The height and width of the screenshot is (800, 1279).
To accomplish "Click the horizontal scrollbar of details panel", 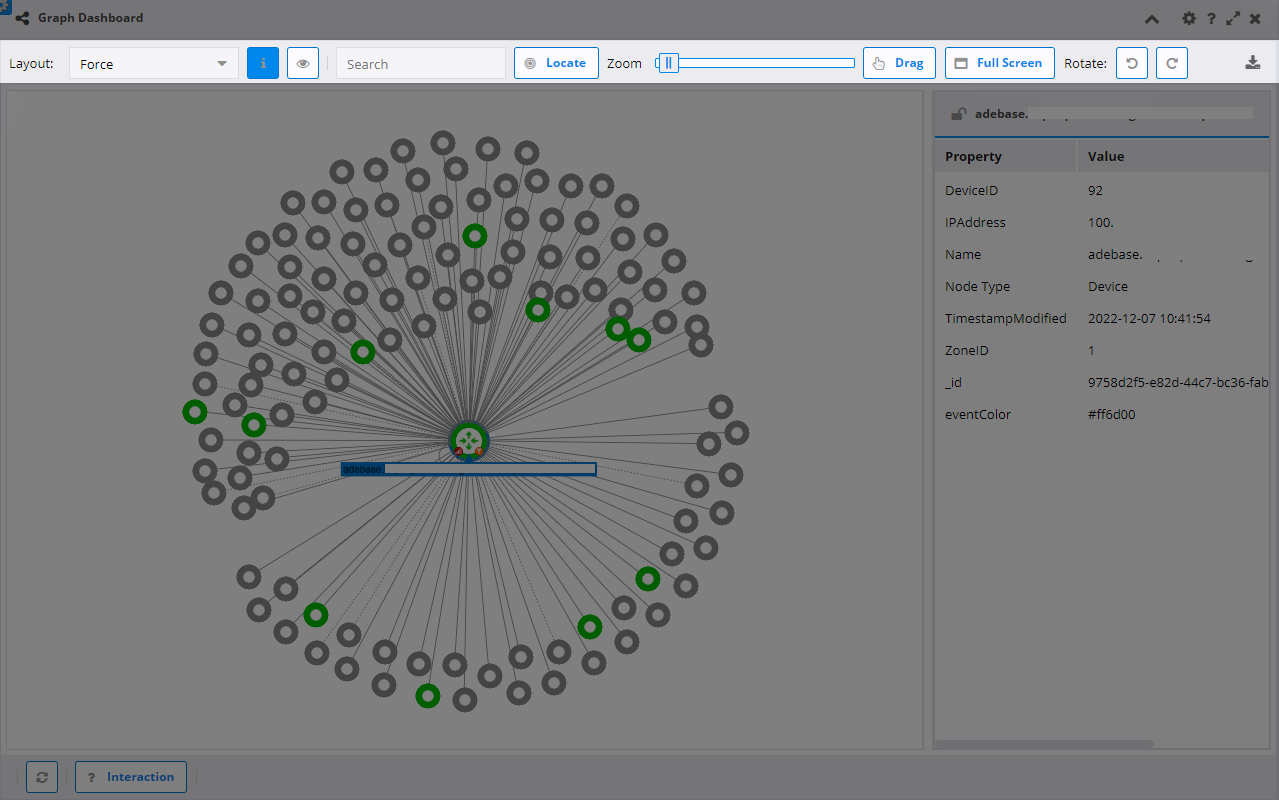I will coord(1043,744).
